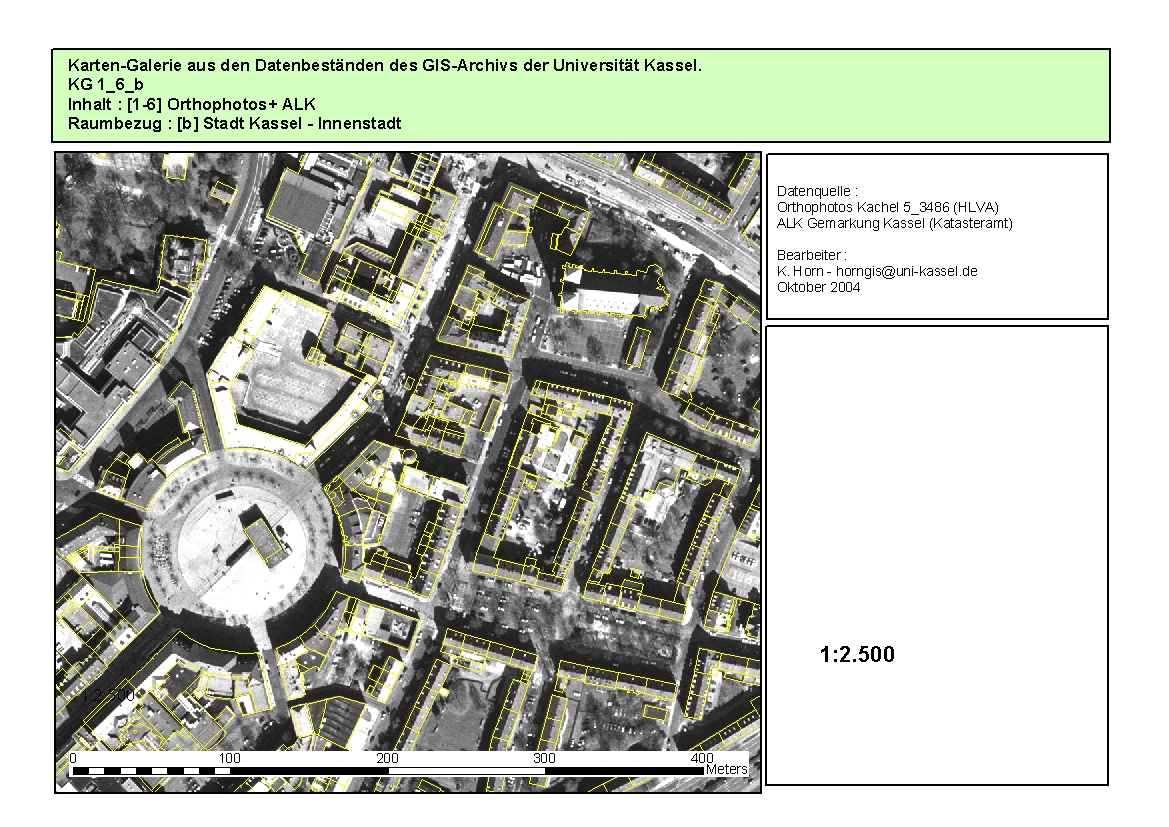
Task: Select 'ALK Gemarkung Kassel (Katasteramt)' text
Action: tap(894, 223)
